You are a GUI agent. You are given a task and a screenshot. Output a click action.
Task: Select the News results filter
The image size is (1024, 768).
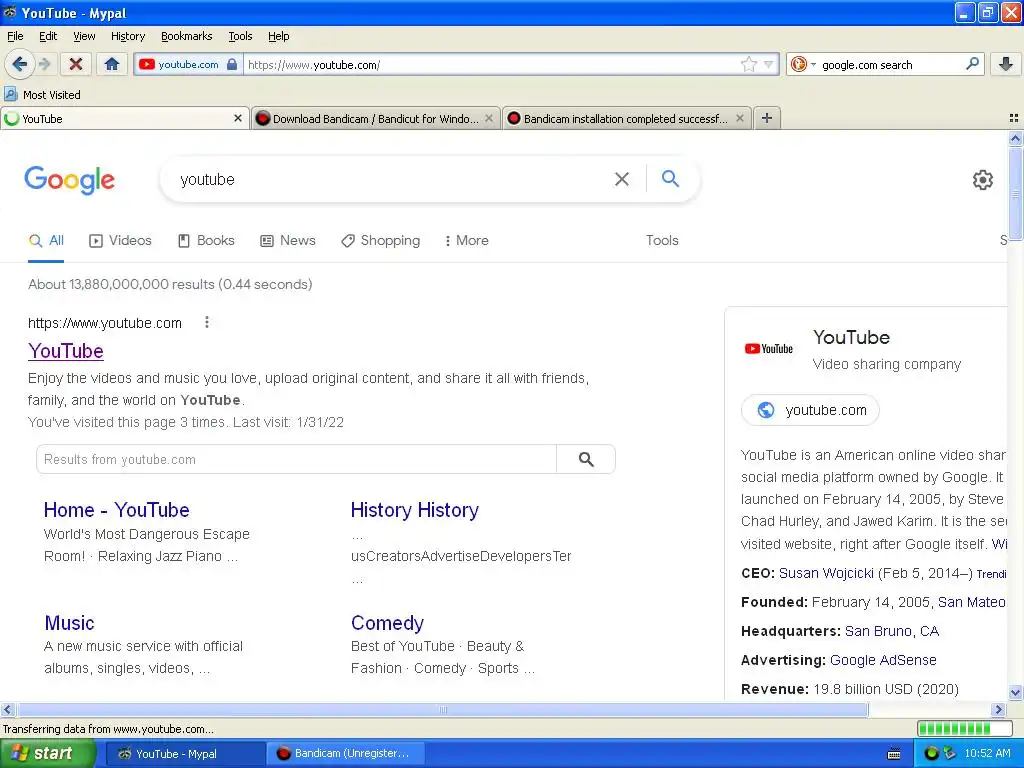pyautogui.click(x=287, y=240)
